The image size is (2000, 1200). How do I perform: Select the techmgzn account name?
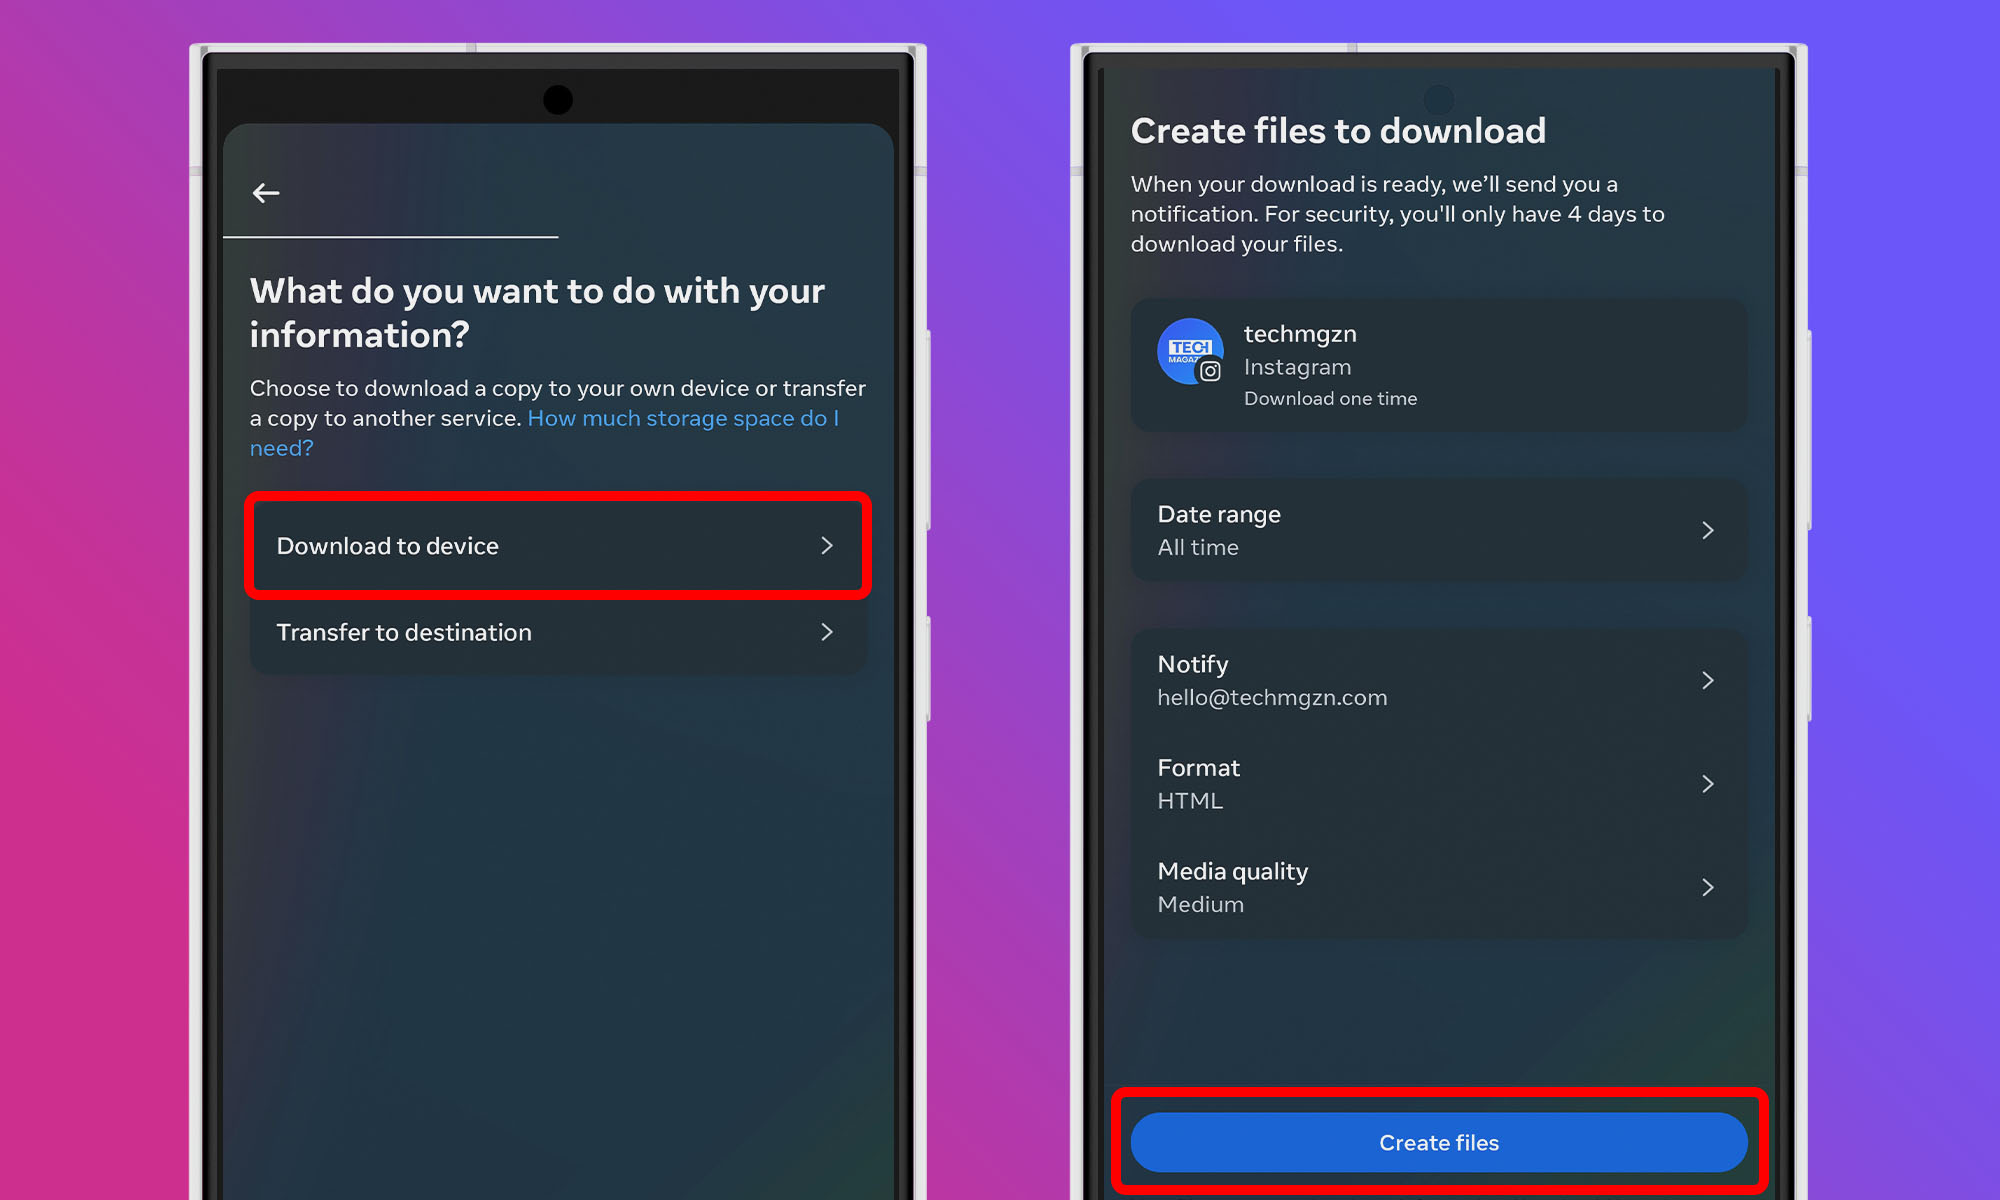tap(1300, 334)
